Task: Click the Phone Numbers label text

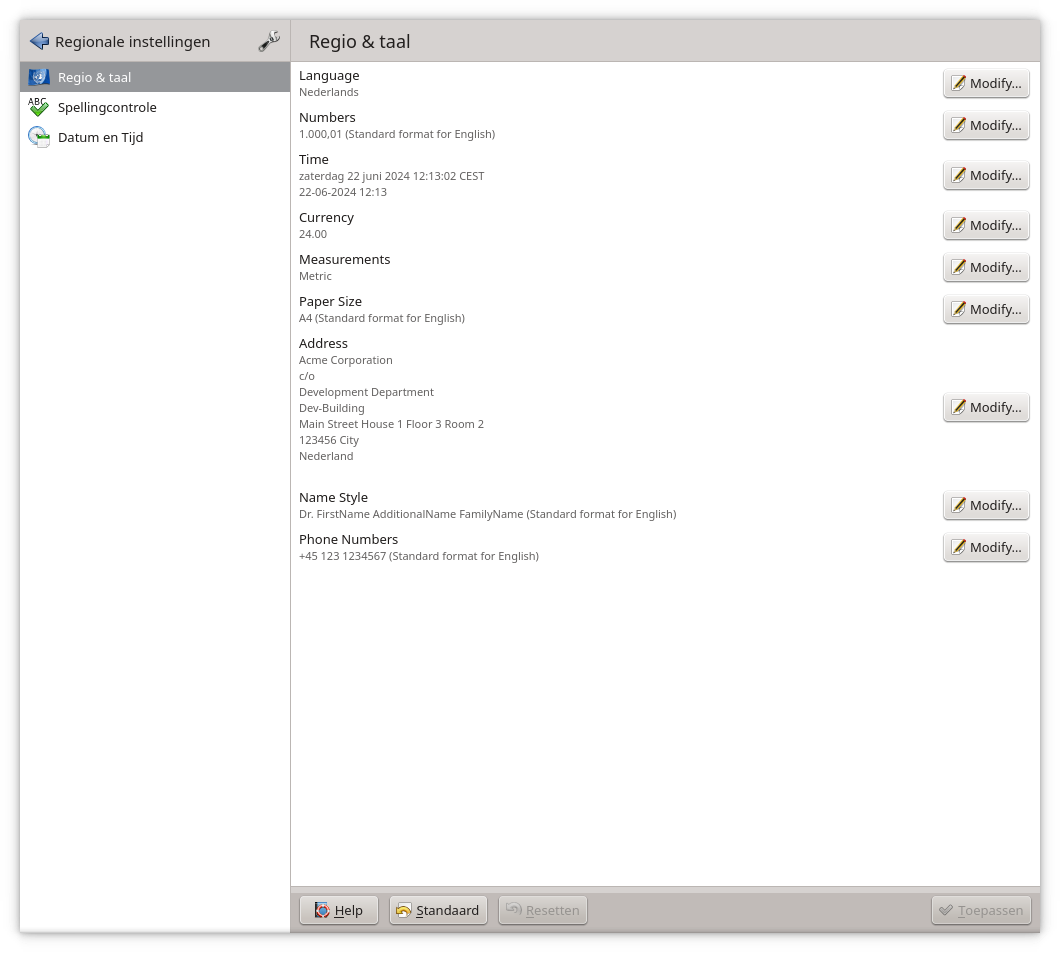Action: click(x=348, y=539)
